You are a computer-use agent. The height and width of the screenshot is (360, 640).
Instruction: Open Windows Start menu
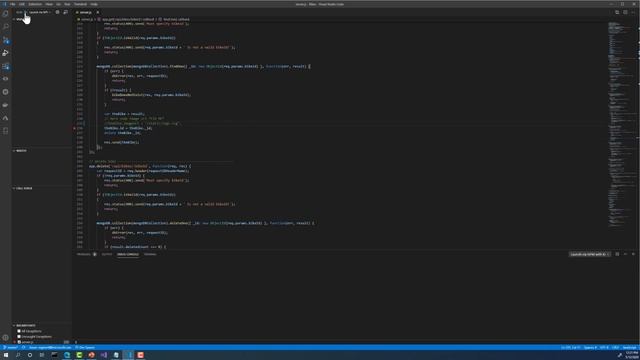point(6,355)
